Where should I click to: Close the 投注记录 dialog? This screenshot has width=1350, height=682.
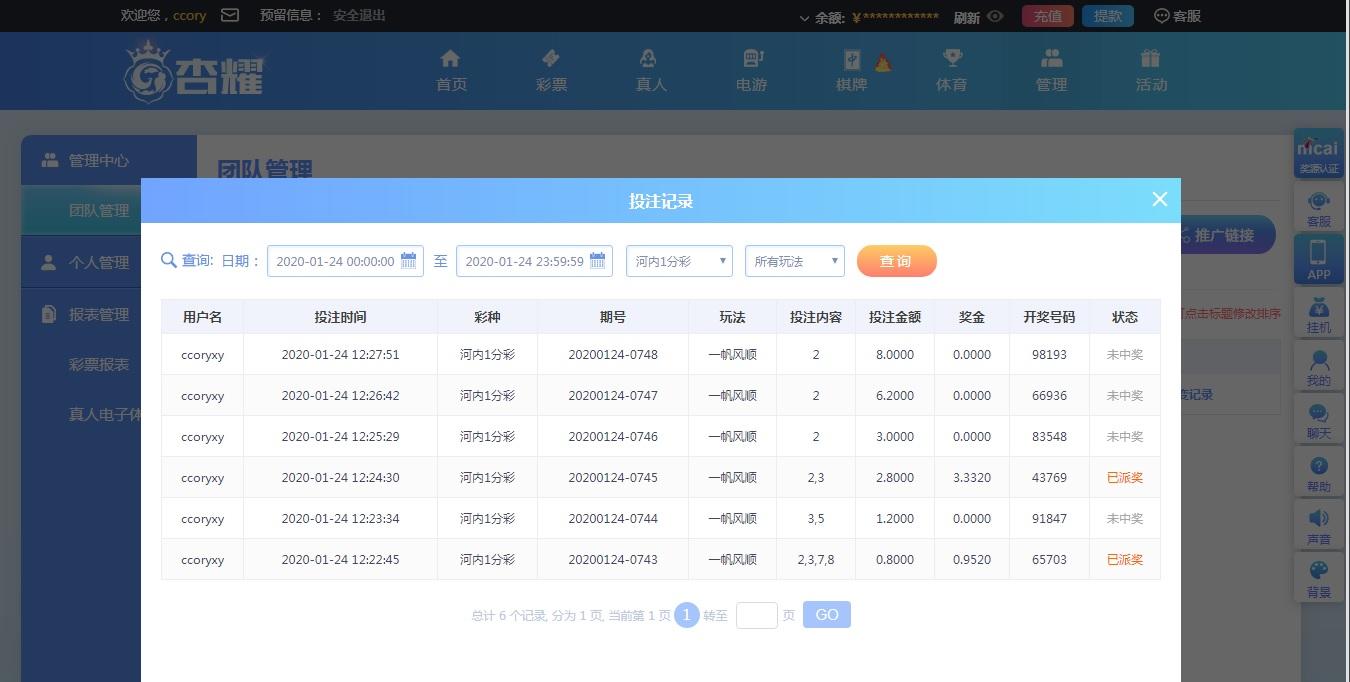tap(1159, 199)
